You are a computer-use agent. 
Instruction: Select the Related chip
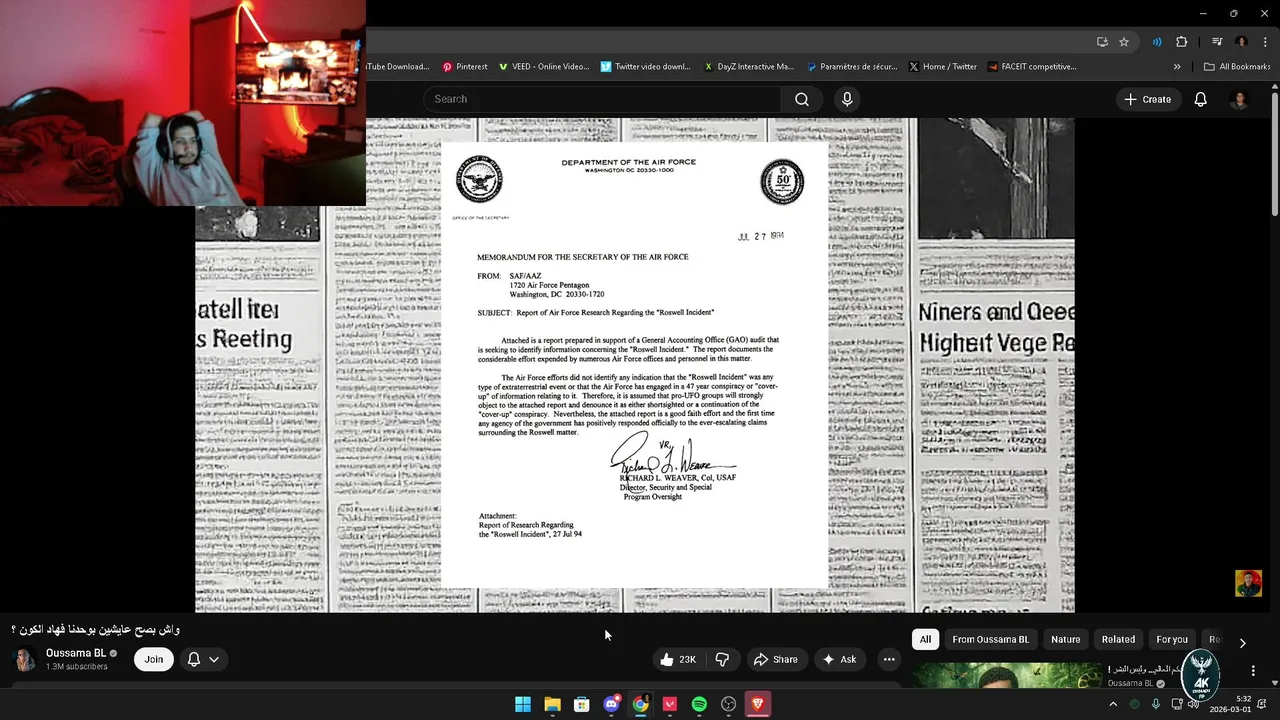[1118, 639]
